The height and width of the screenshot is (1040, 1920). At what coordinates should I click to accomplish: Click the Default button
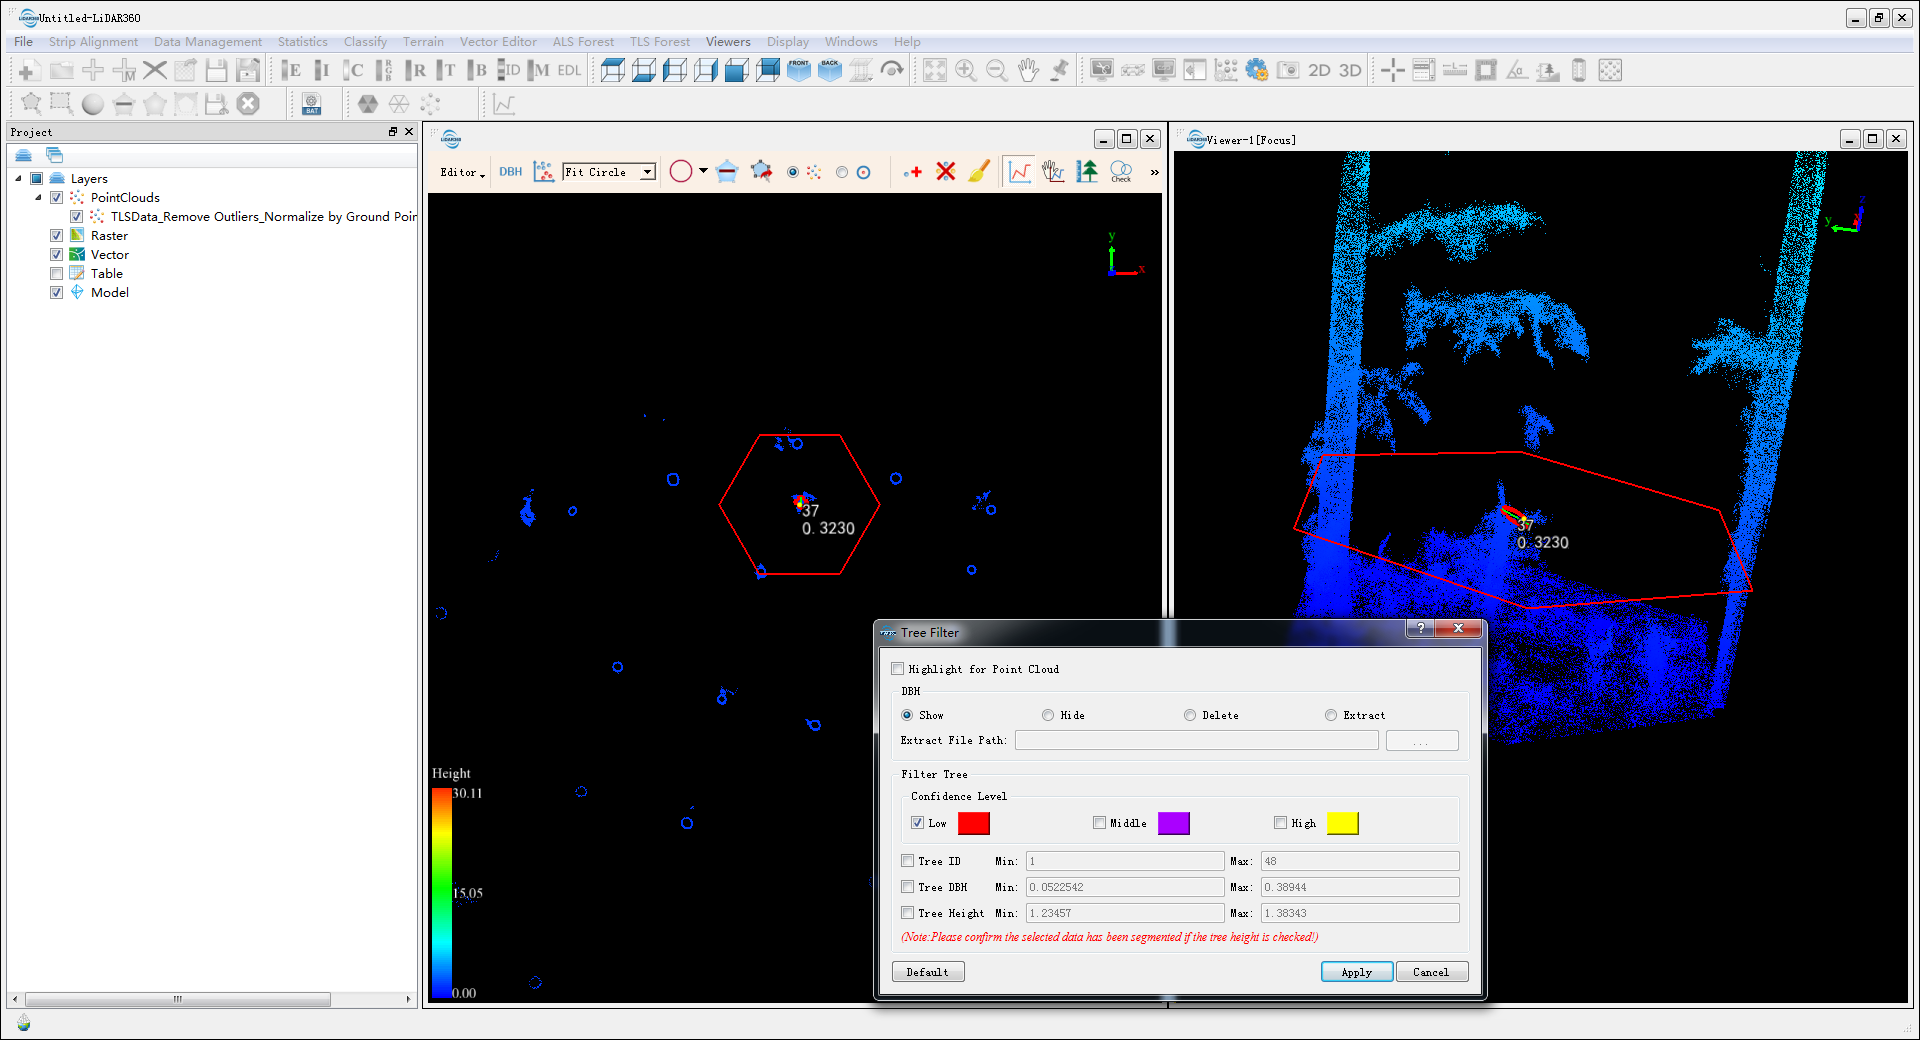pyautogui.click(x=928, y=972)
